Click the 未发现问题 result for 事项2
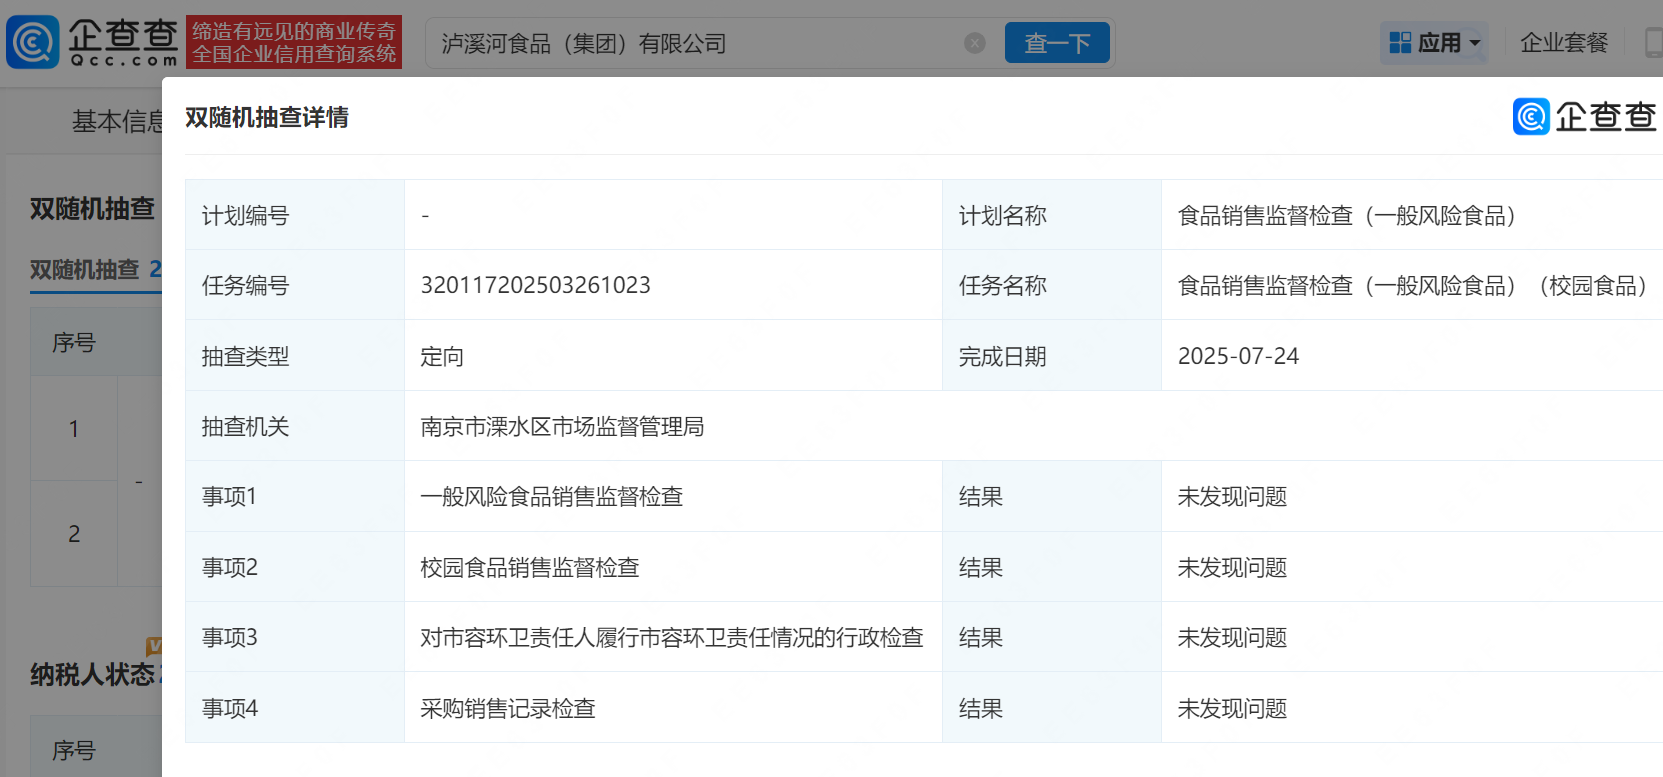The image size is (1663, 777). tap(1232, 568)
